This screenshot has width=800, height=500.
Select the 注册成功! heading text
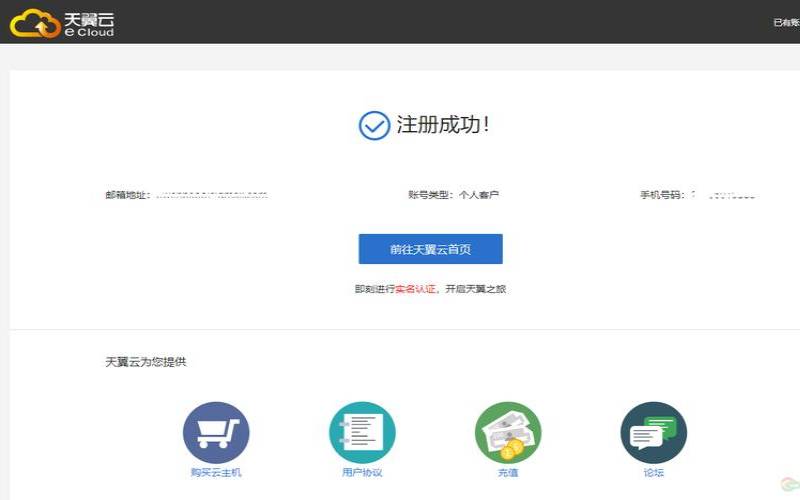point(443,124)
